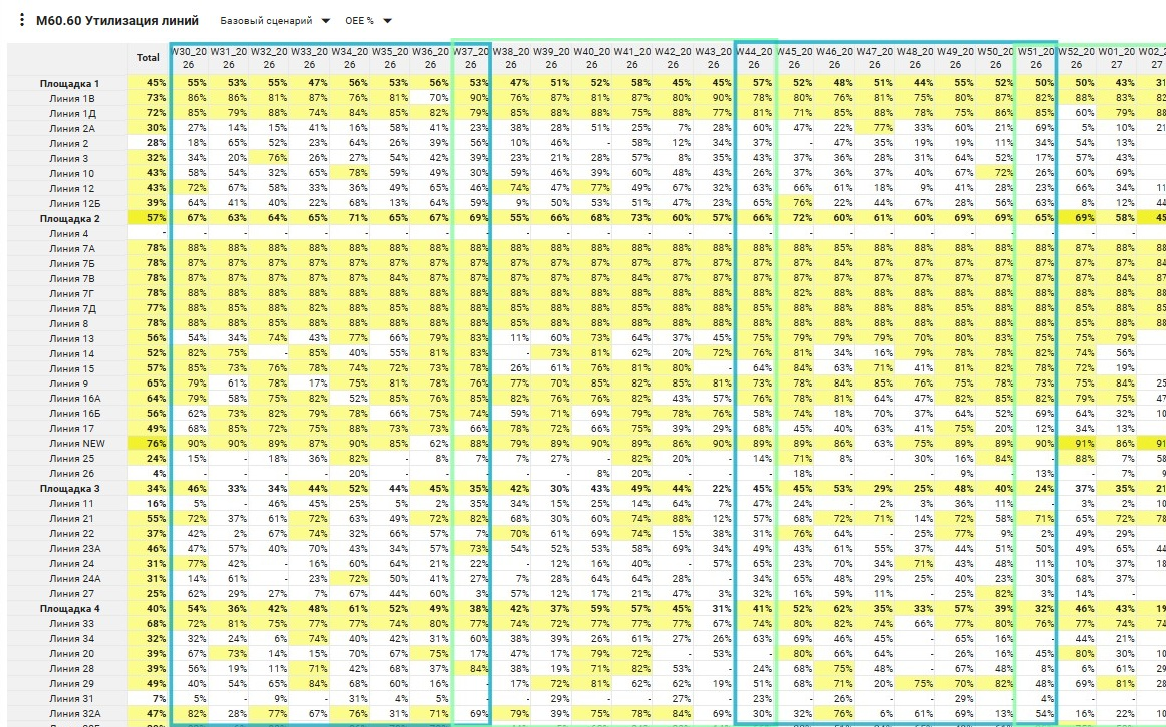Screen dimensions: 1166x727
Task: Open the OEE % dropdown
Action: coord(367,21)
